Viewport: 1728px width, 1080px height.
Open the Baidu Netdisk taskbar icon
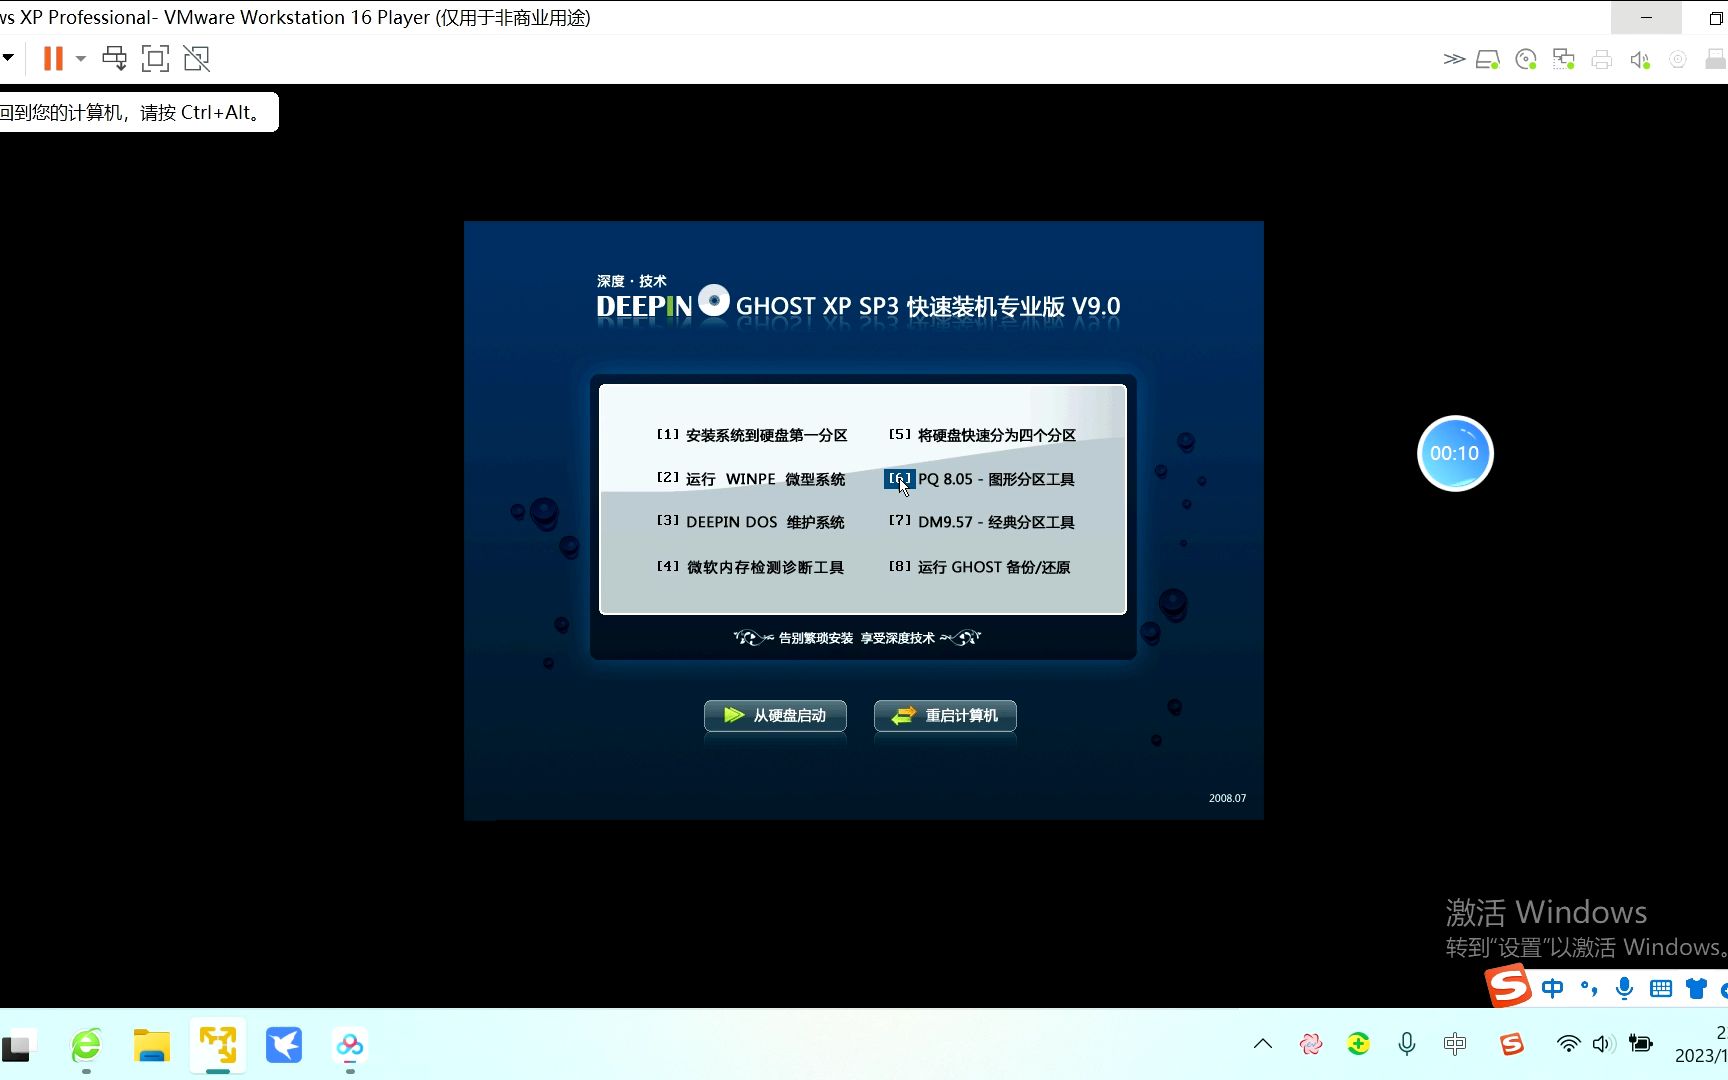tap(350, 1046)
